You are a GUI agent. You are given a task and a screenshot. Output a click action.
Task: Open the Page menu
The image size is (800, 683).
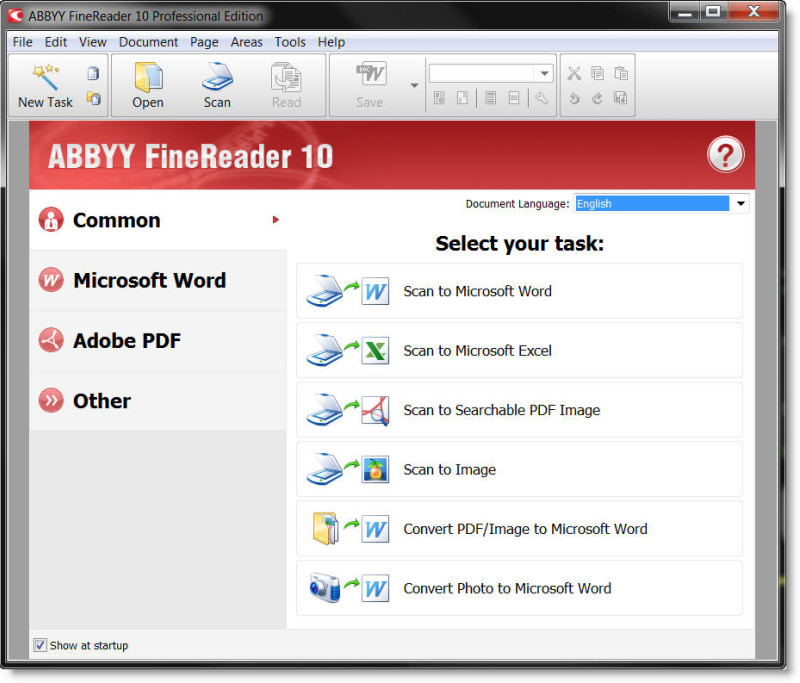[204, 42]
